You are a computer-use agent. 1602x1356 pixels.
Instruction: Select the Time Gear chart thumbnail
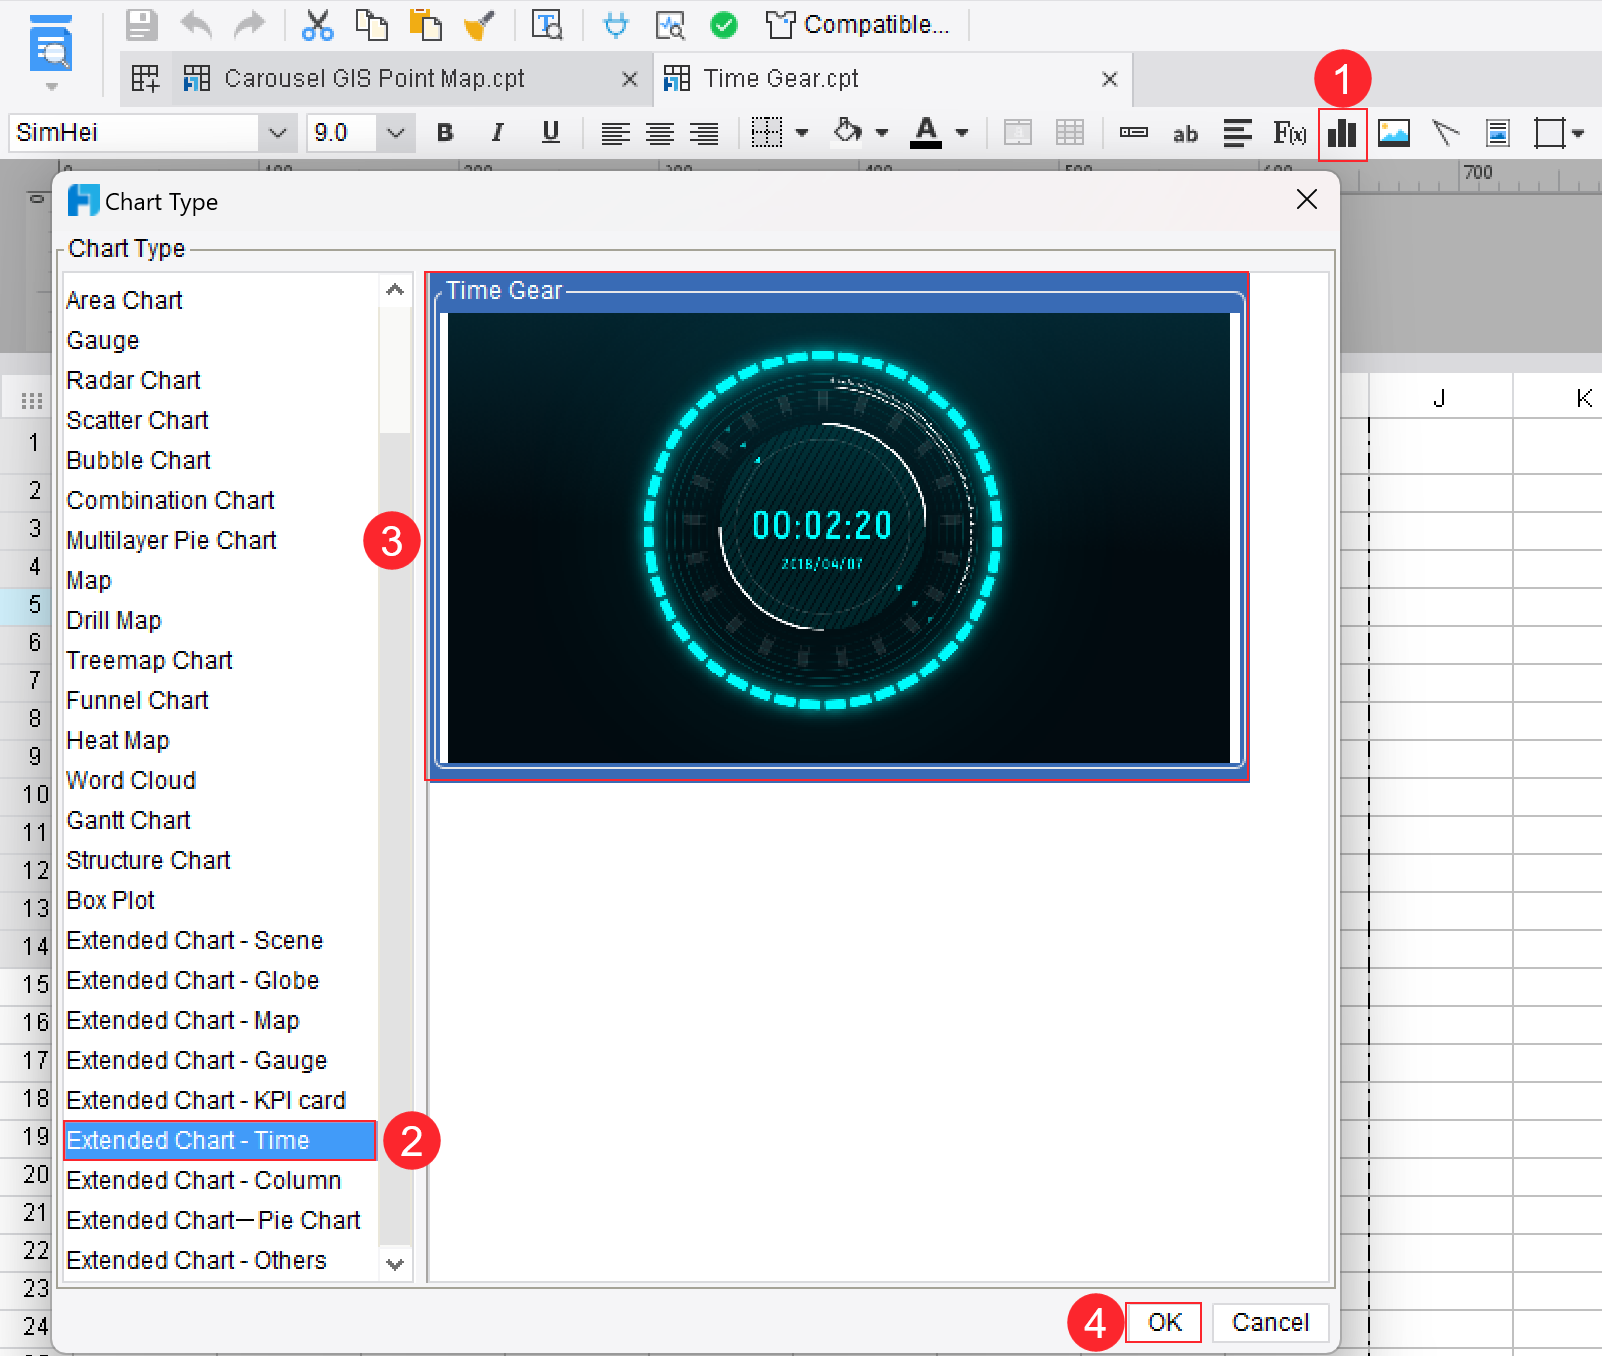click(x=838, y=527)
